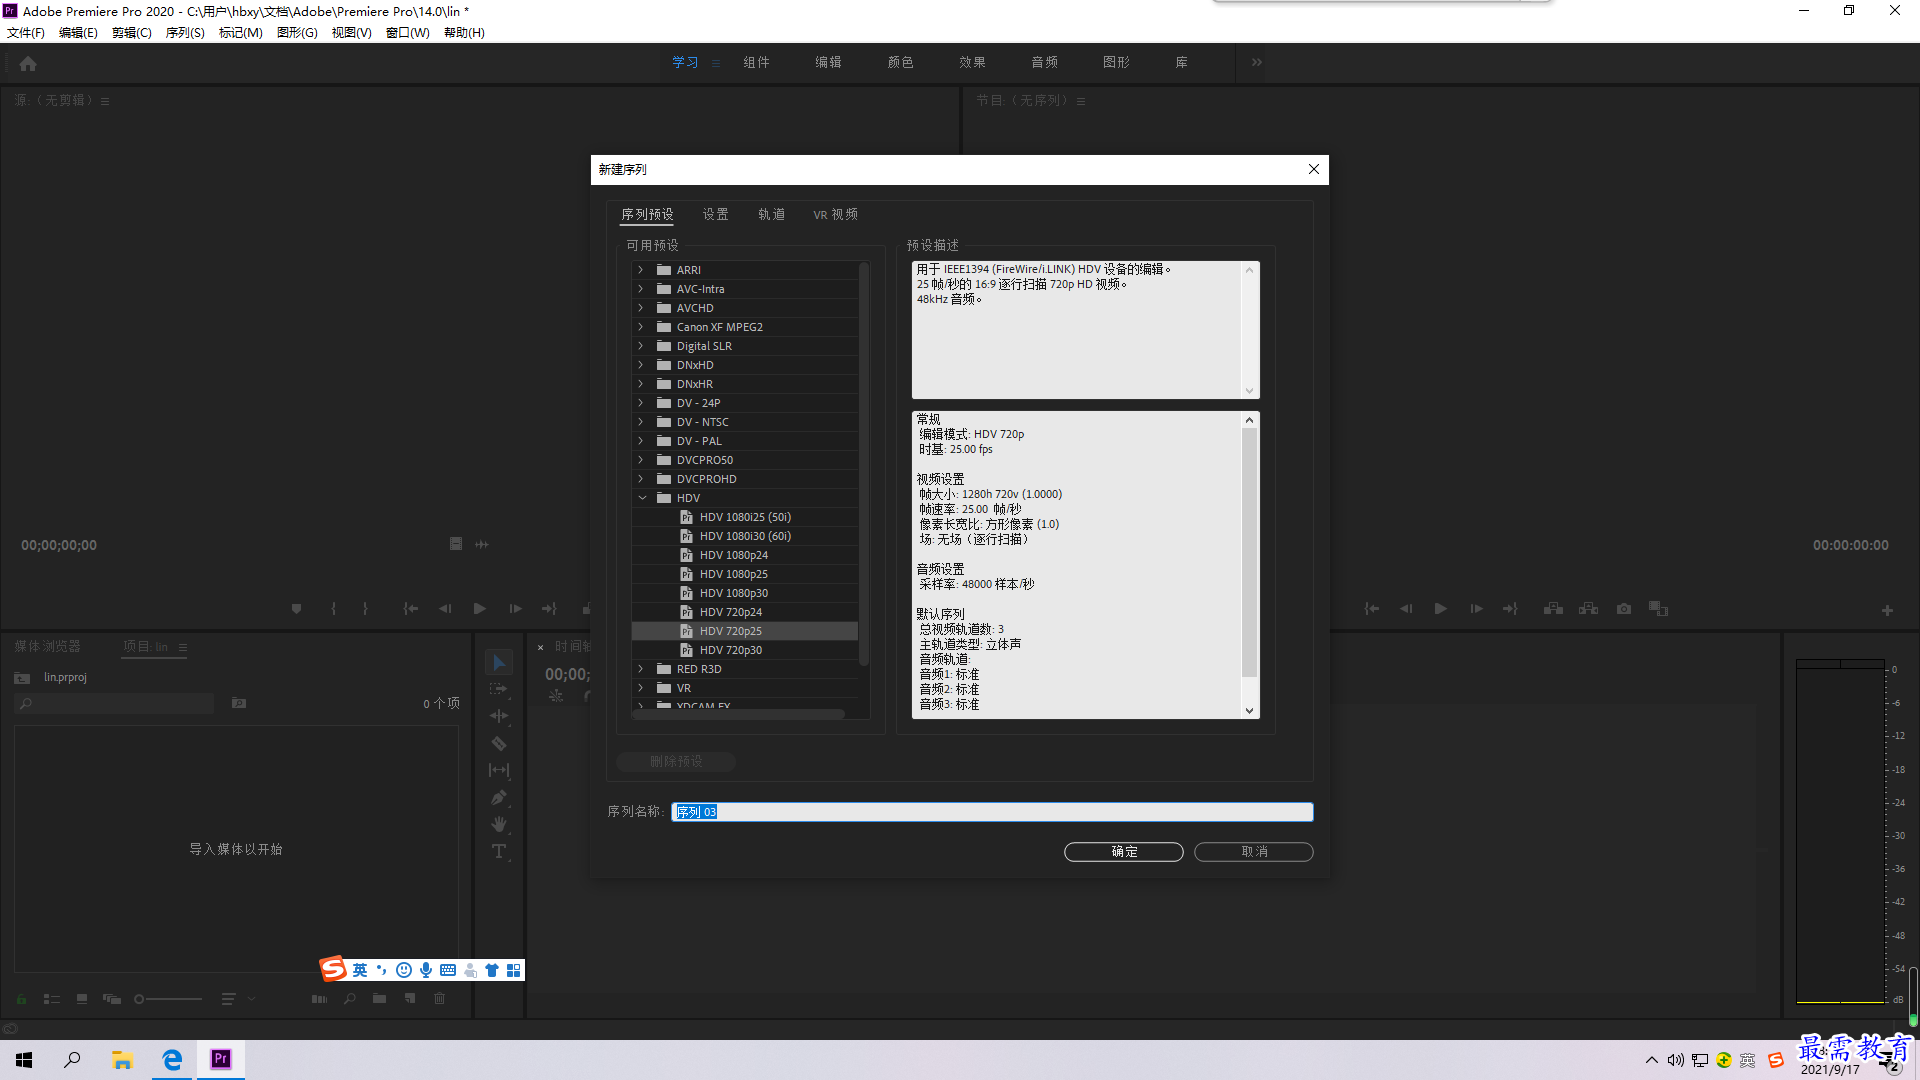Image resolution: width=1920 pixels, height=1080 pixels.
Task: Open the 轨道 tab in new sequence dialog
Action: pyautogui.click(x=771, y=214)
